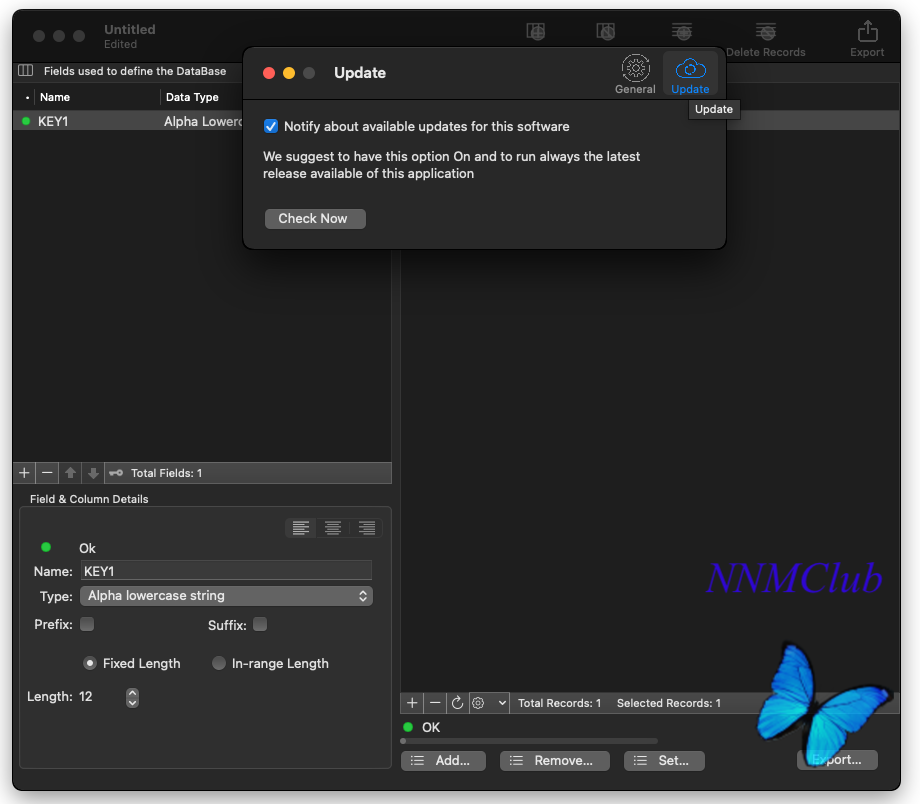The image size is (920, 804).
Task: Minimize the Update preferences window
Action: point(289,73)
